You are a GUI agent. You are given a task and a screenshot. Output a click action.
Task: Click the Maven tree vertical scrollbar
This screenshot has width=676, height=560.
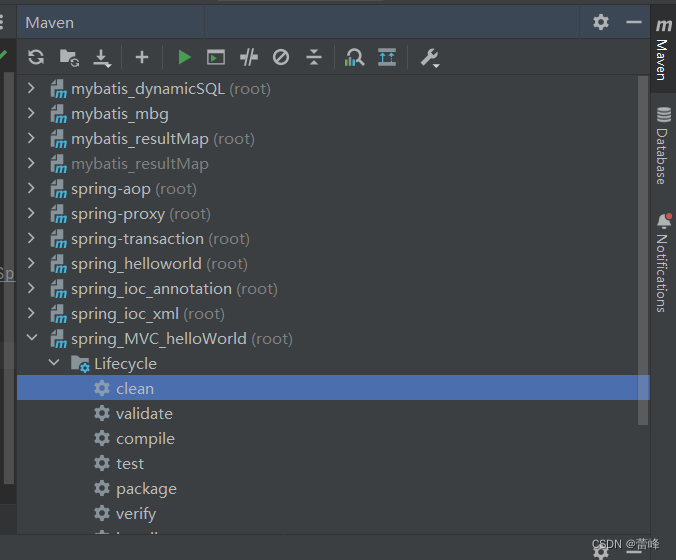pyautogui.click(x=643, y=250)
